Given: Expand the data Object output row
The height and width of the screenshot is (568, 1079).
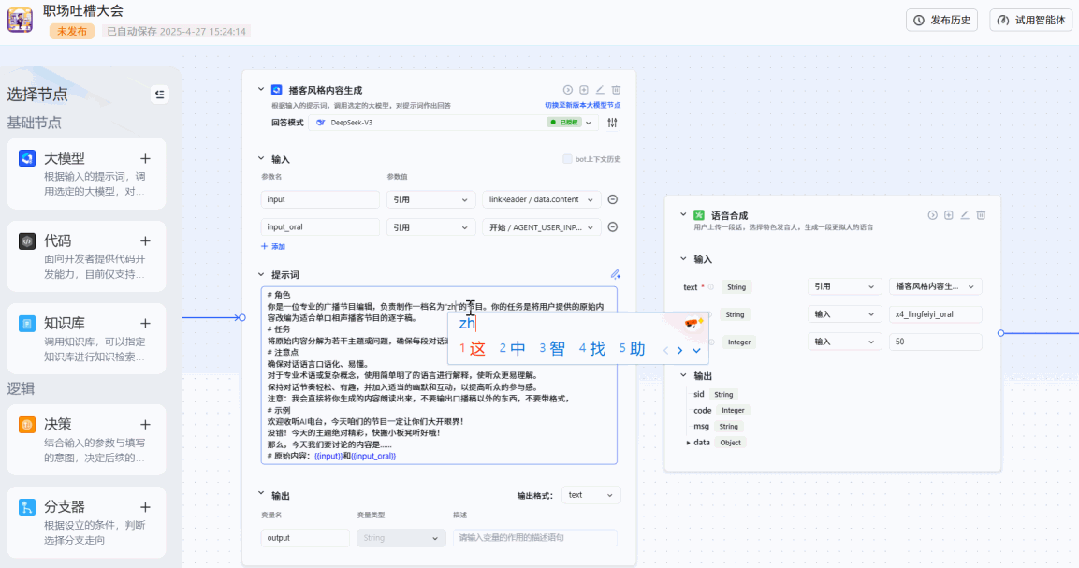Looking at the screenshot, I should (689, 443).
